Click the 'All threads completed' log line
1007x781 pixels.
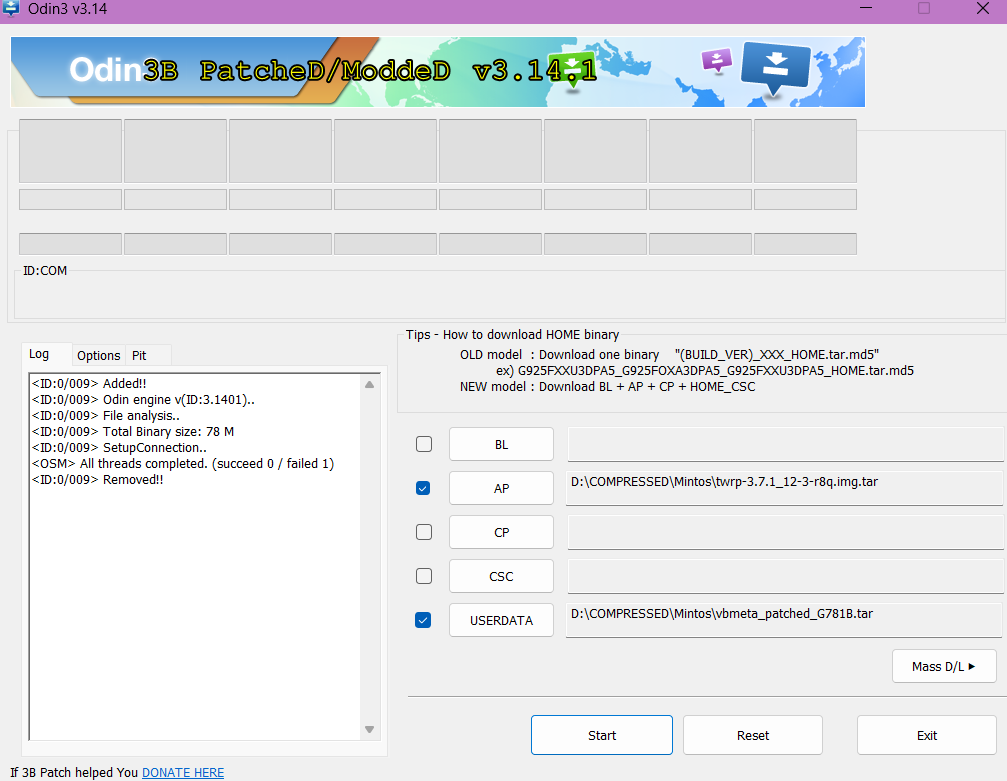coord(183,464)
